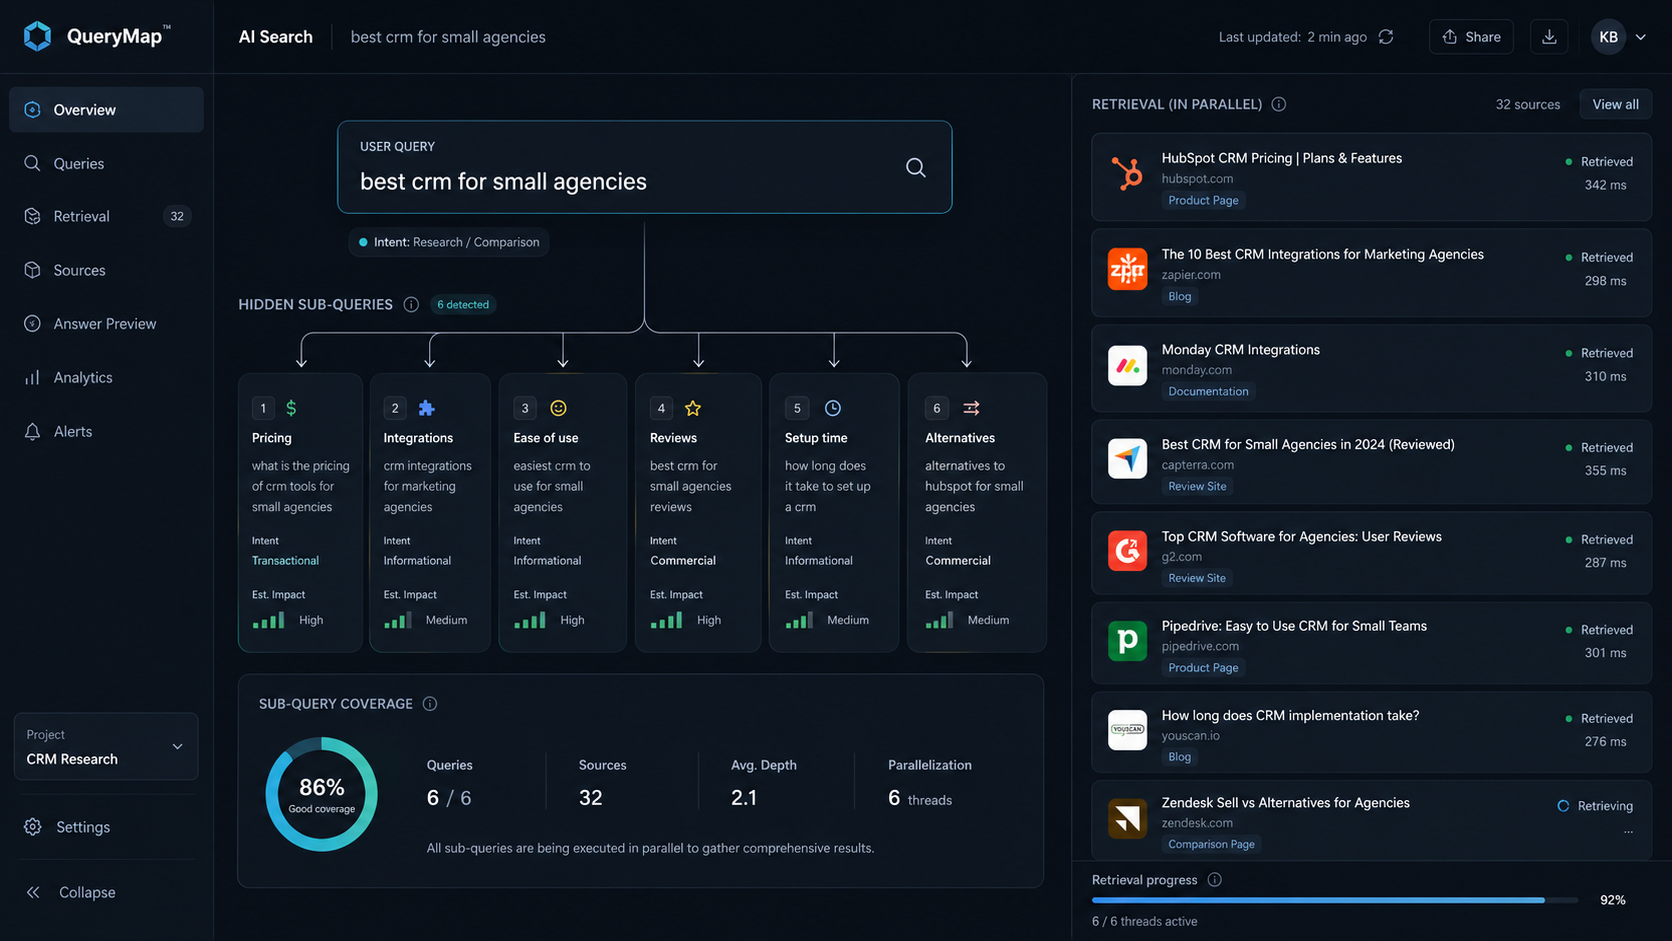Click the Zendesk logo icon
The image size is (1672, 941).
1127,818
